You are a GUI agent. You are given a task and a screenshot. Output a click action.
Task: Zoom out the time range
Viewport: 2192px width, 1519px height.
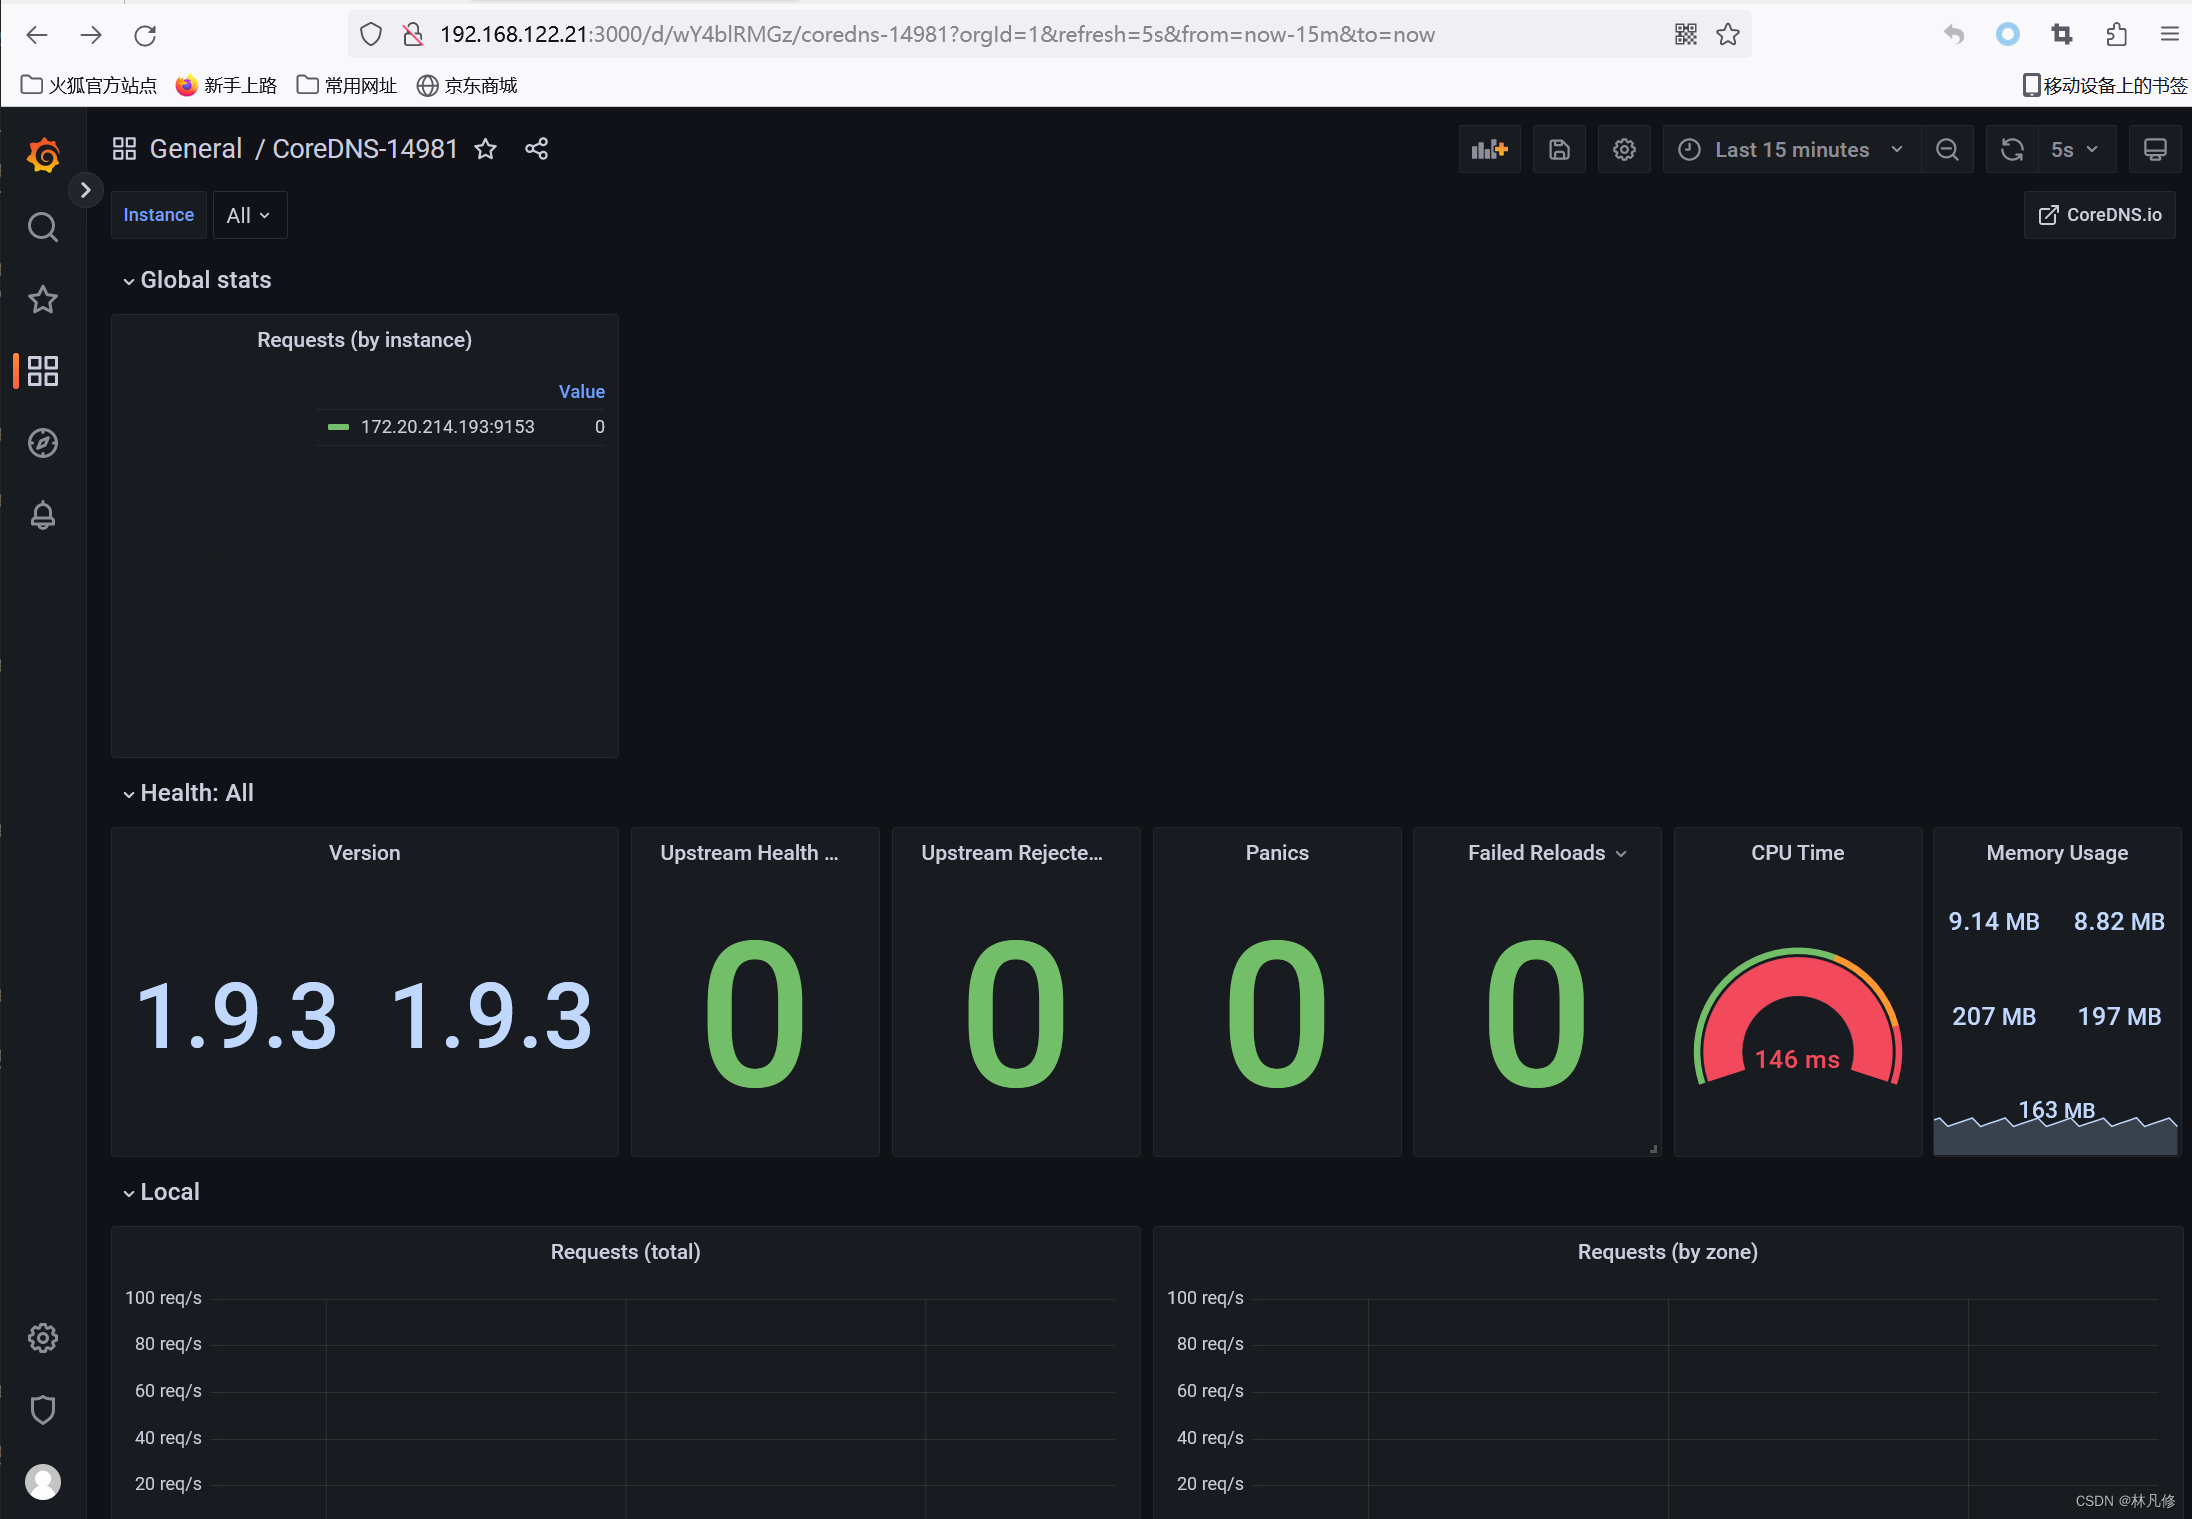pyautogui.click(x=1947, y=150)
